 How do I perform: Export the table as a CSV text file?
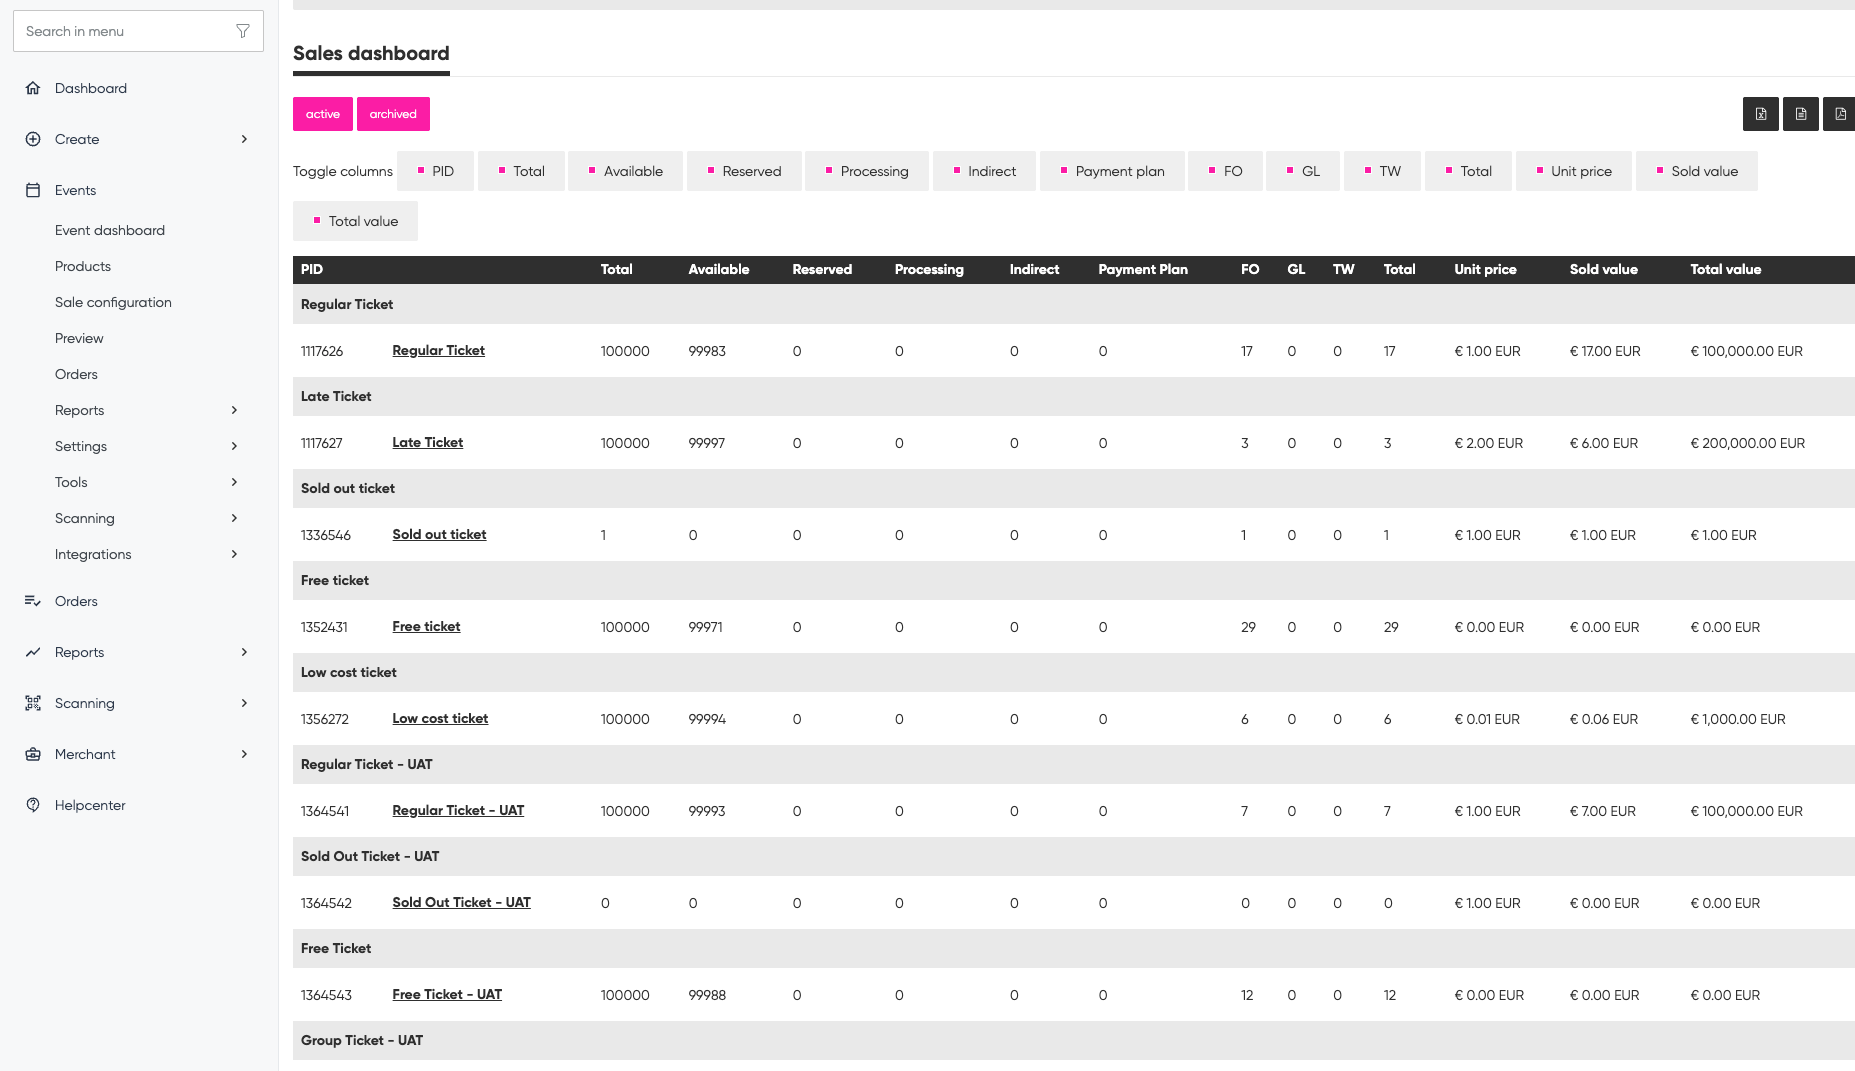1800,114
